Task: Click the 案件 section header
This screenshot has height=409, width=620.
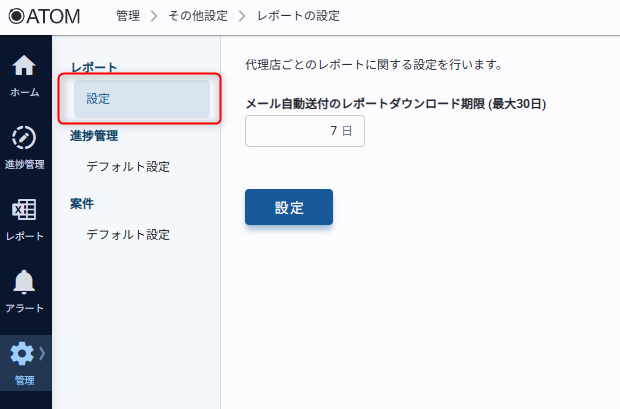Action: click(x=82, y=204)
